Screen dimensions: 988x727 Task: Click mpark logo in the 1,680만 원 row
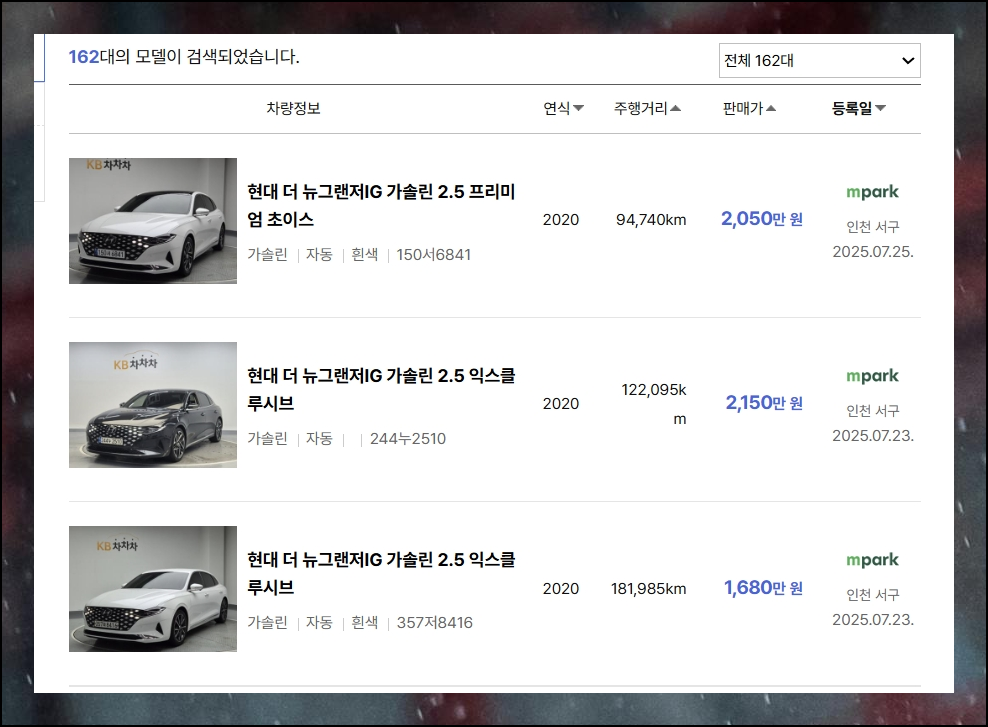click(x=872, y=559)
